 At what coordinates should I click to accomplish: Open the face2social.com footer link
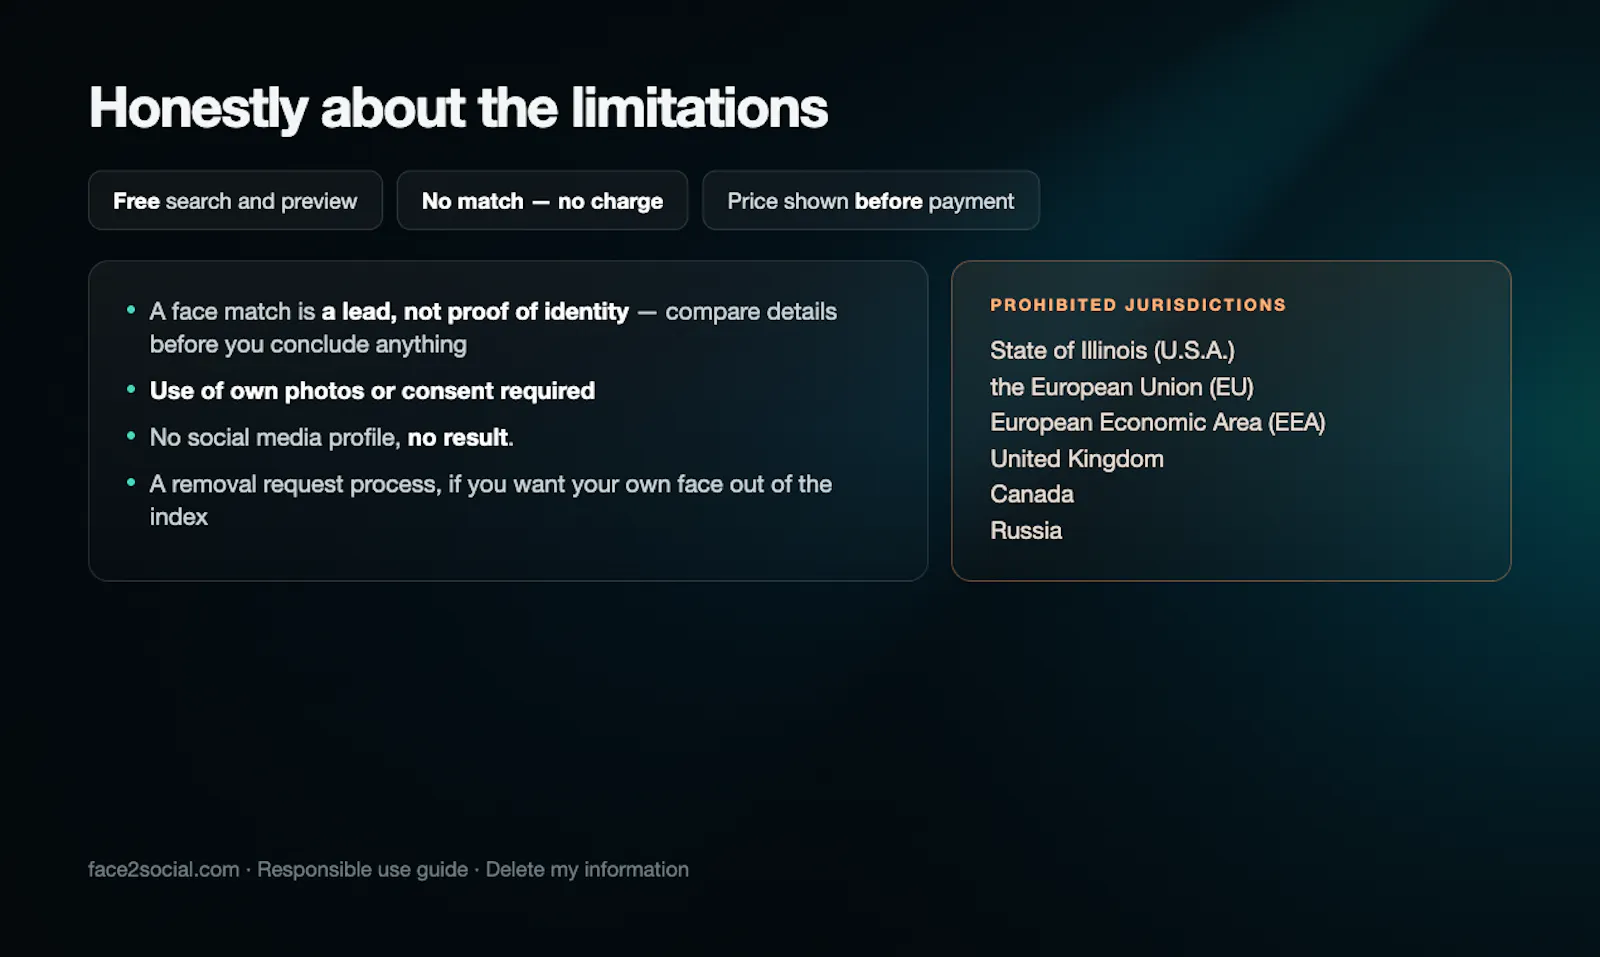(164, 869)
